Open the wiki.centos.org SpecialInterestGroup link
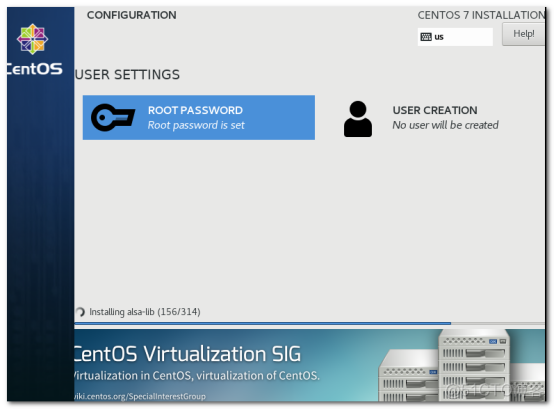Viewport: 554px width, 409px height. pos(140,396)
